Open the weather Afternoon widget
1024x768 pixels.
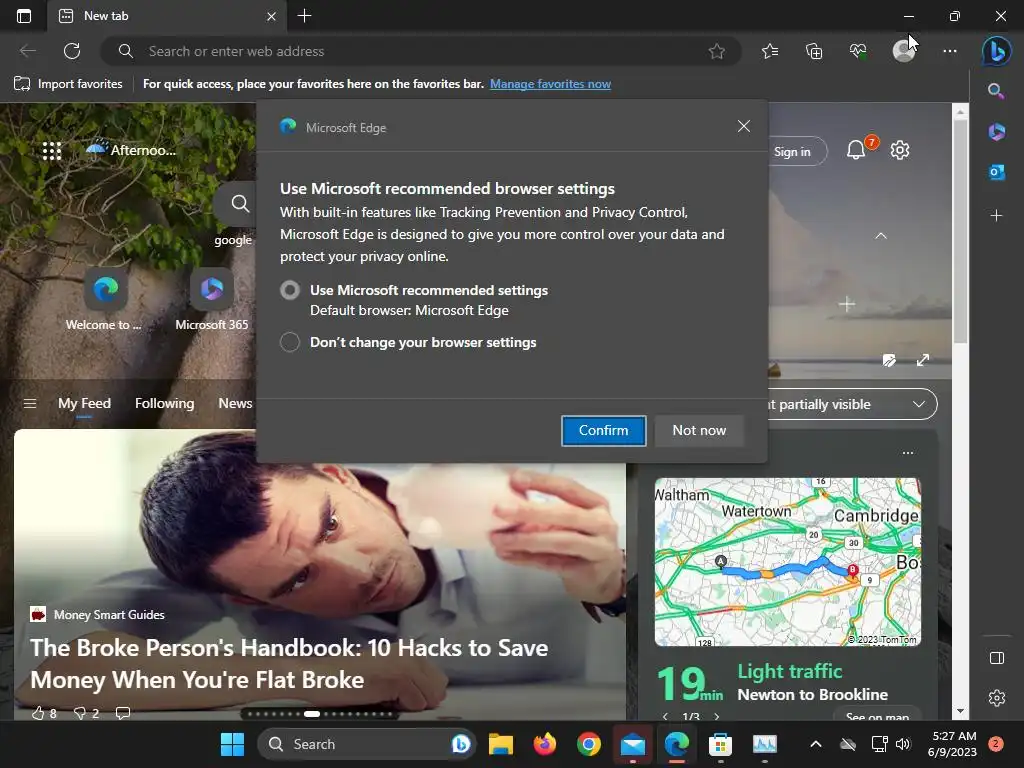point(131,150)
